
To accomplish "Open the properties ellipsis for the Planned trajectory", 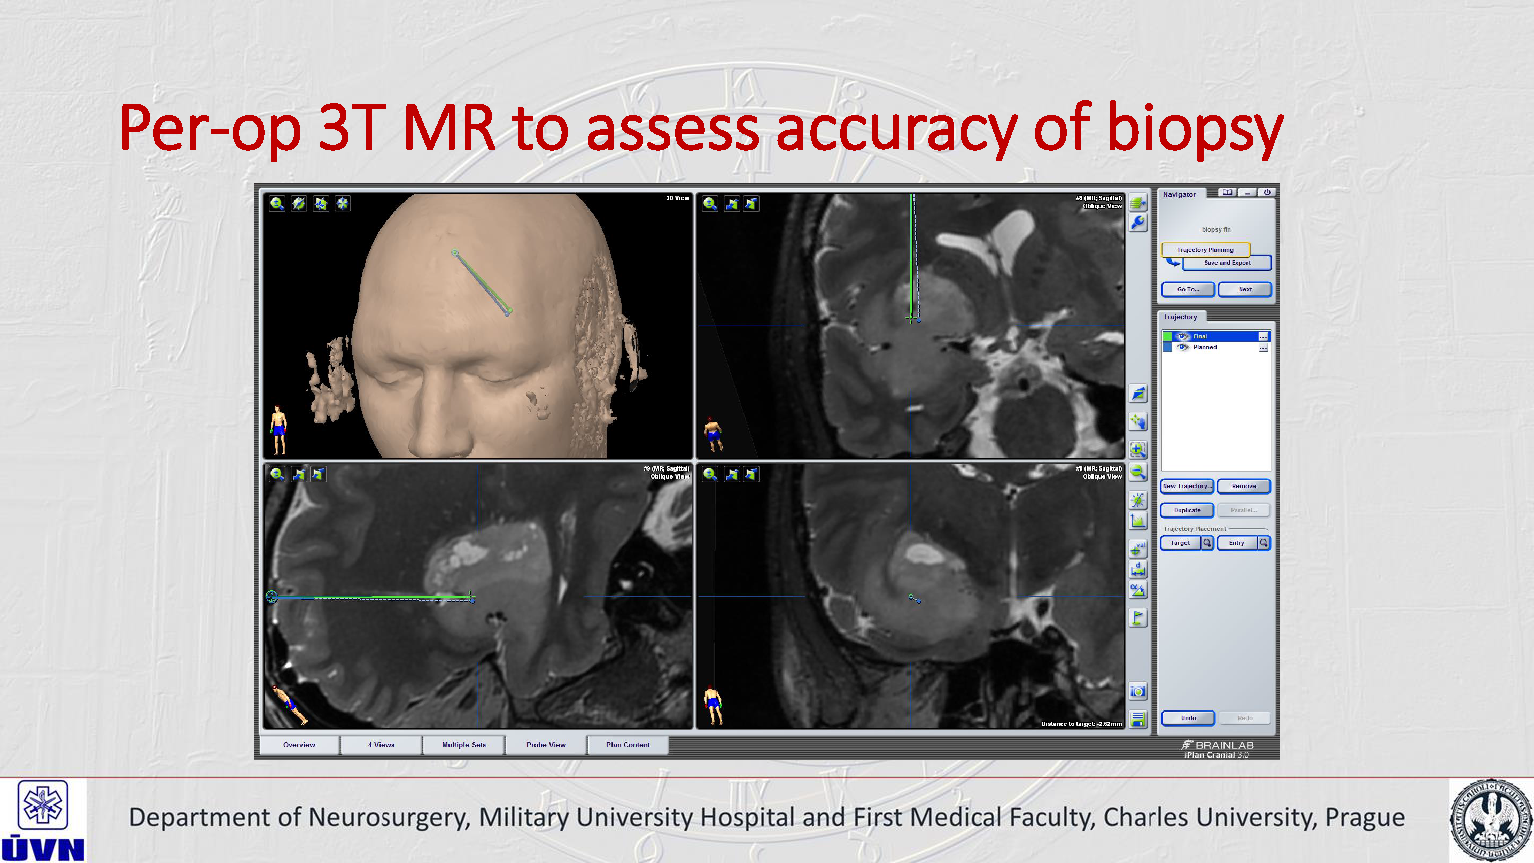I will pyautogui.click(x=1263, y=348).
